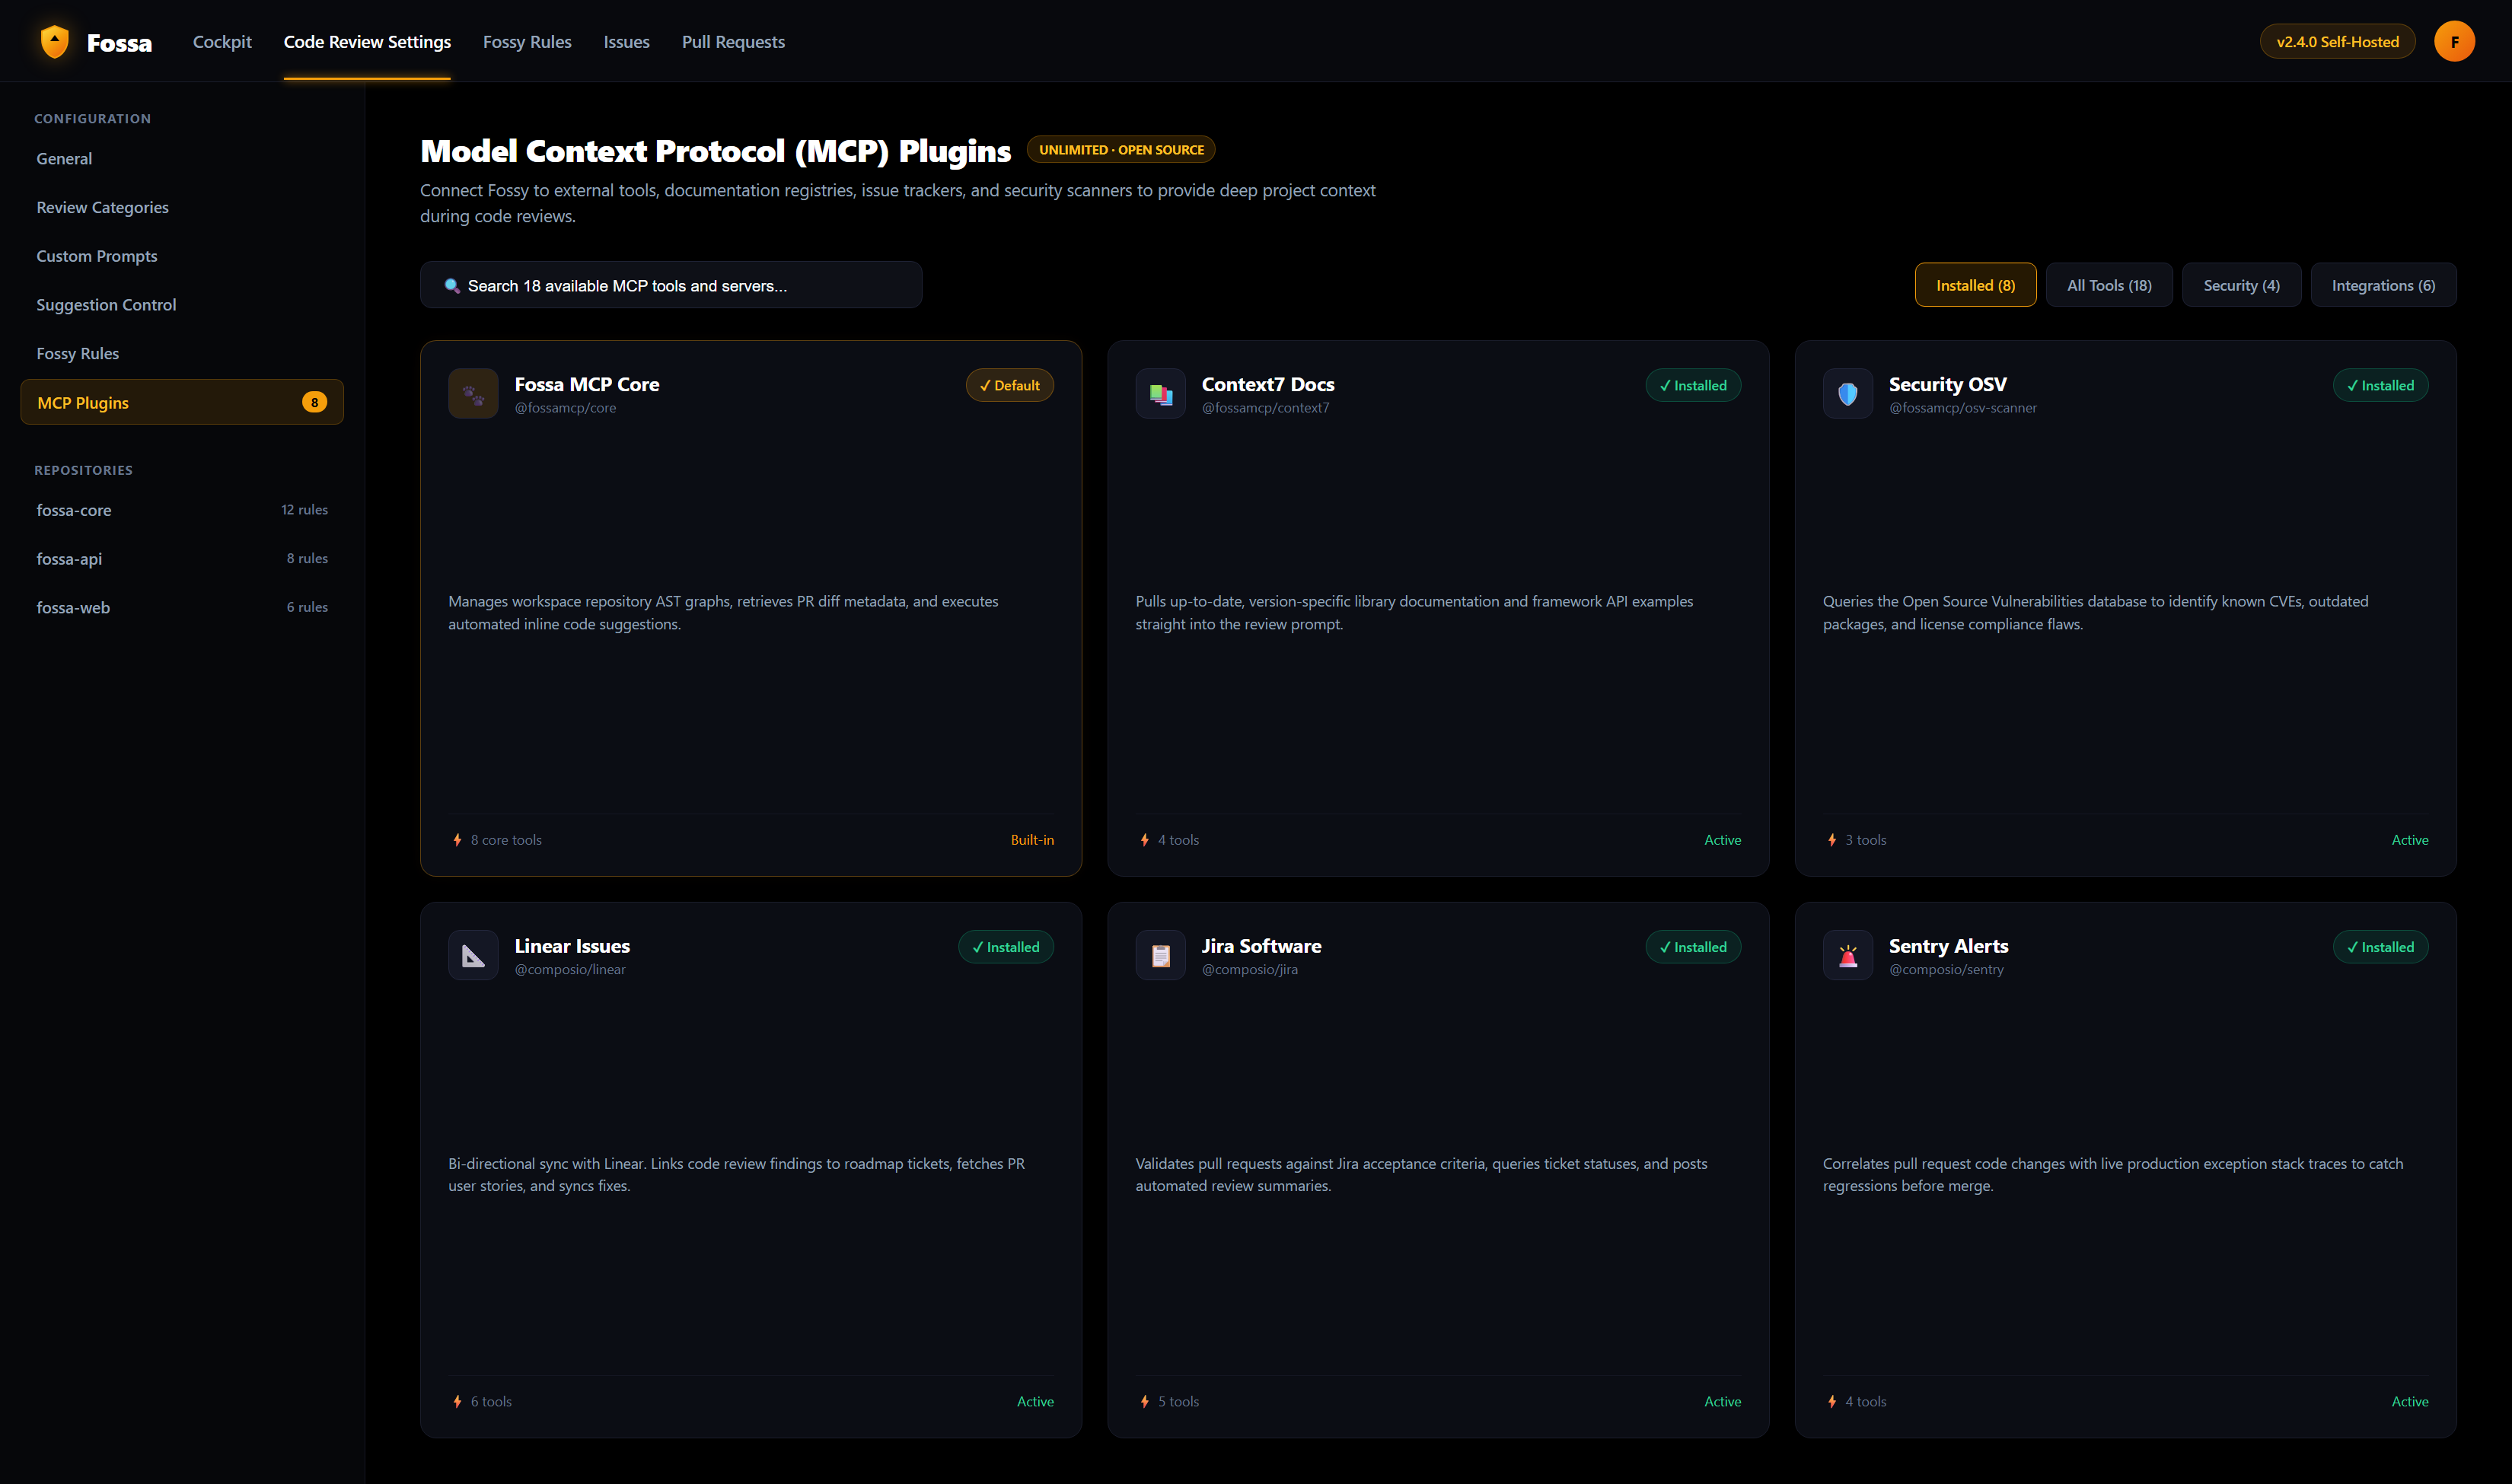
Task: Filter plugins by Security (4)
Action: click(x=2241, y=285)
